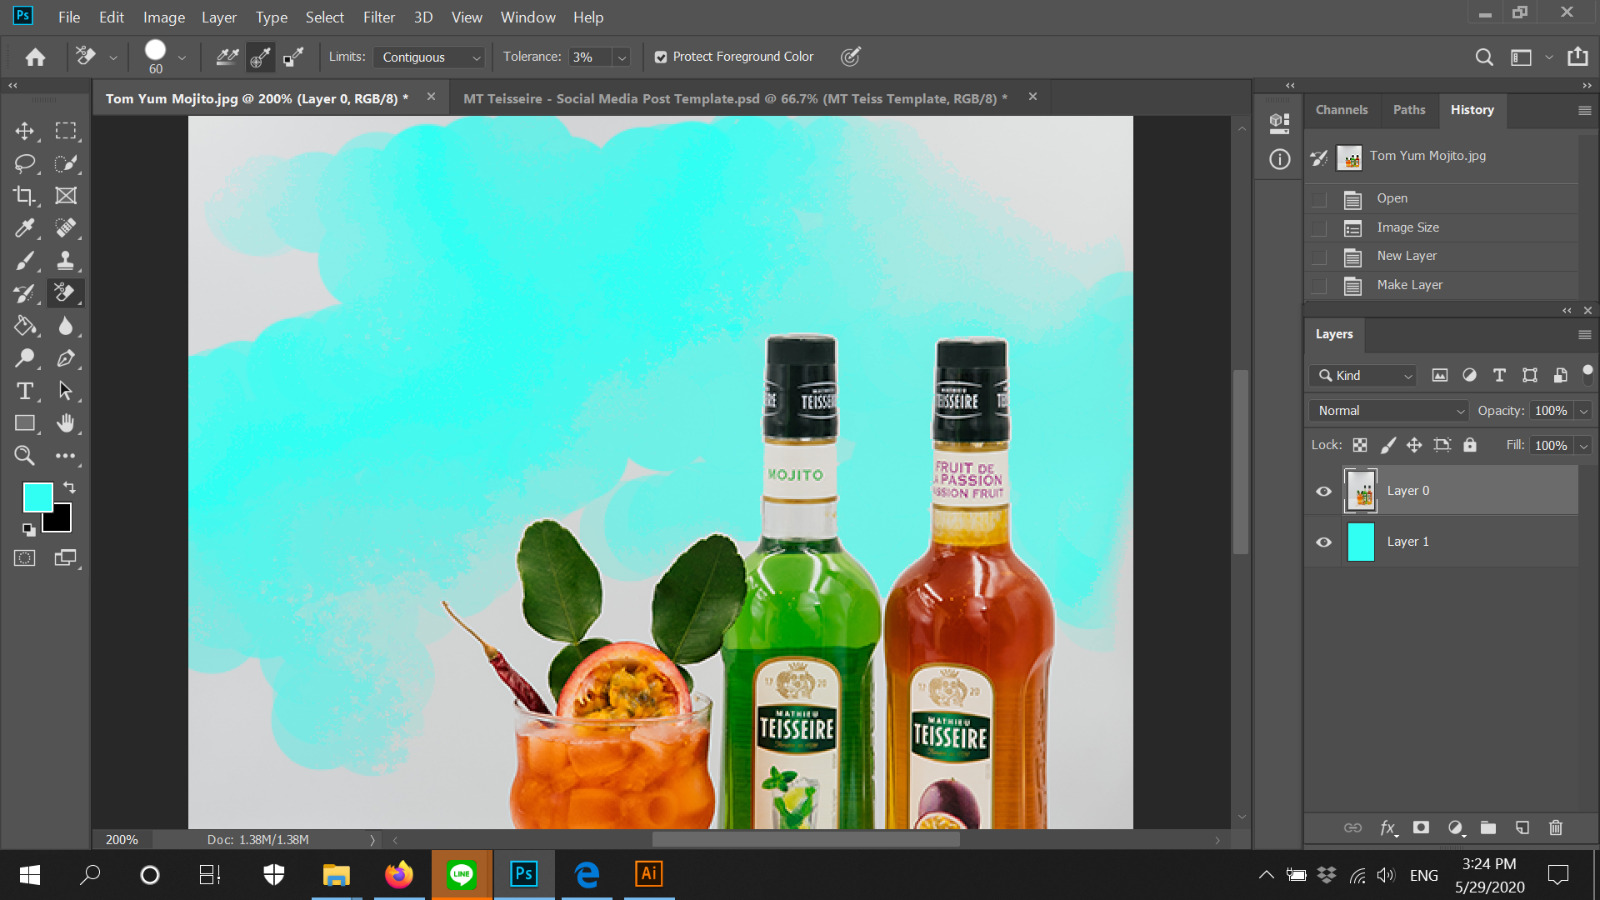1600x900 pixels.
Task: Open the Filter menu
Action: (x=379, y=17)
